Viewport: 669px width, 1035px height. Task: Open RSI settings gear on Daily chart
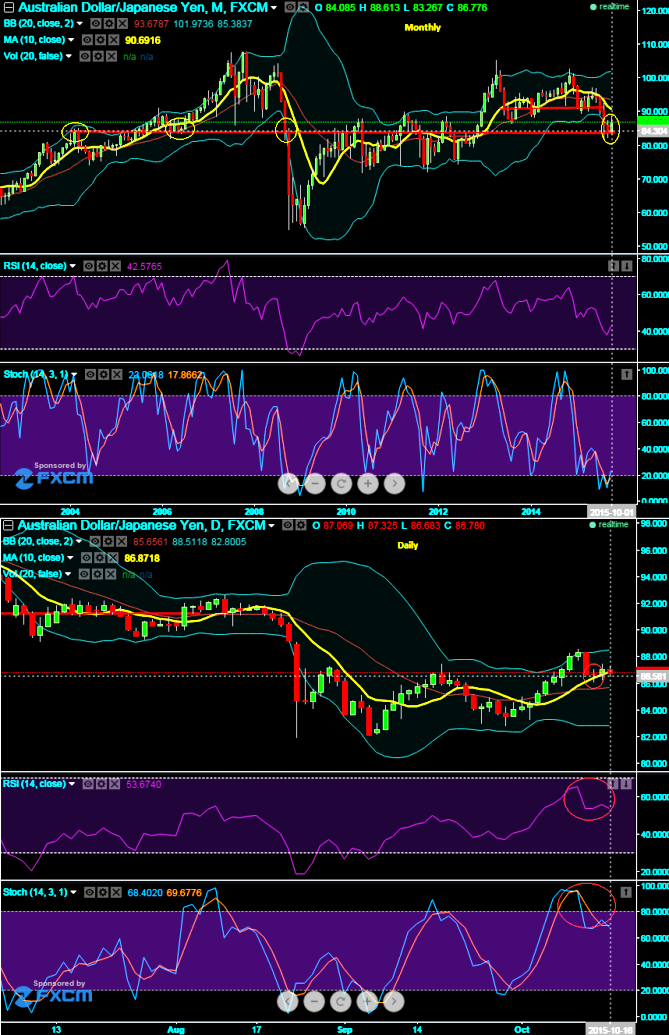click(102, 784)
